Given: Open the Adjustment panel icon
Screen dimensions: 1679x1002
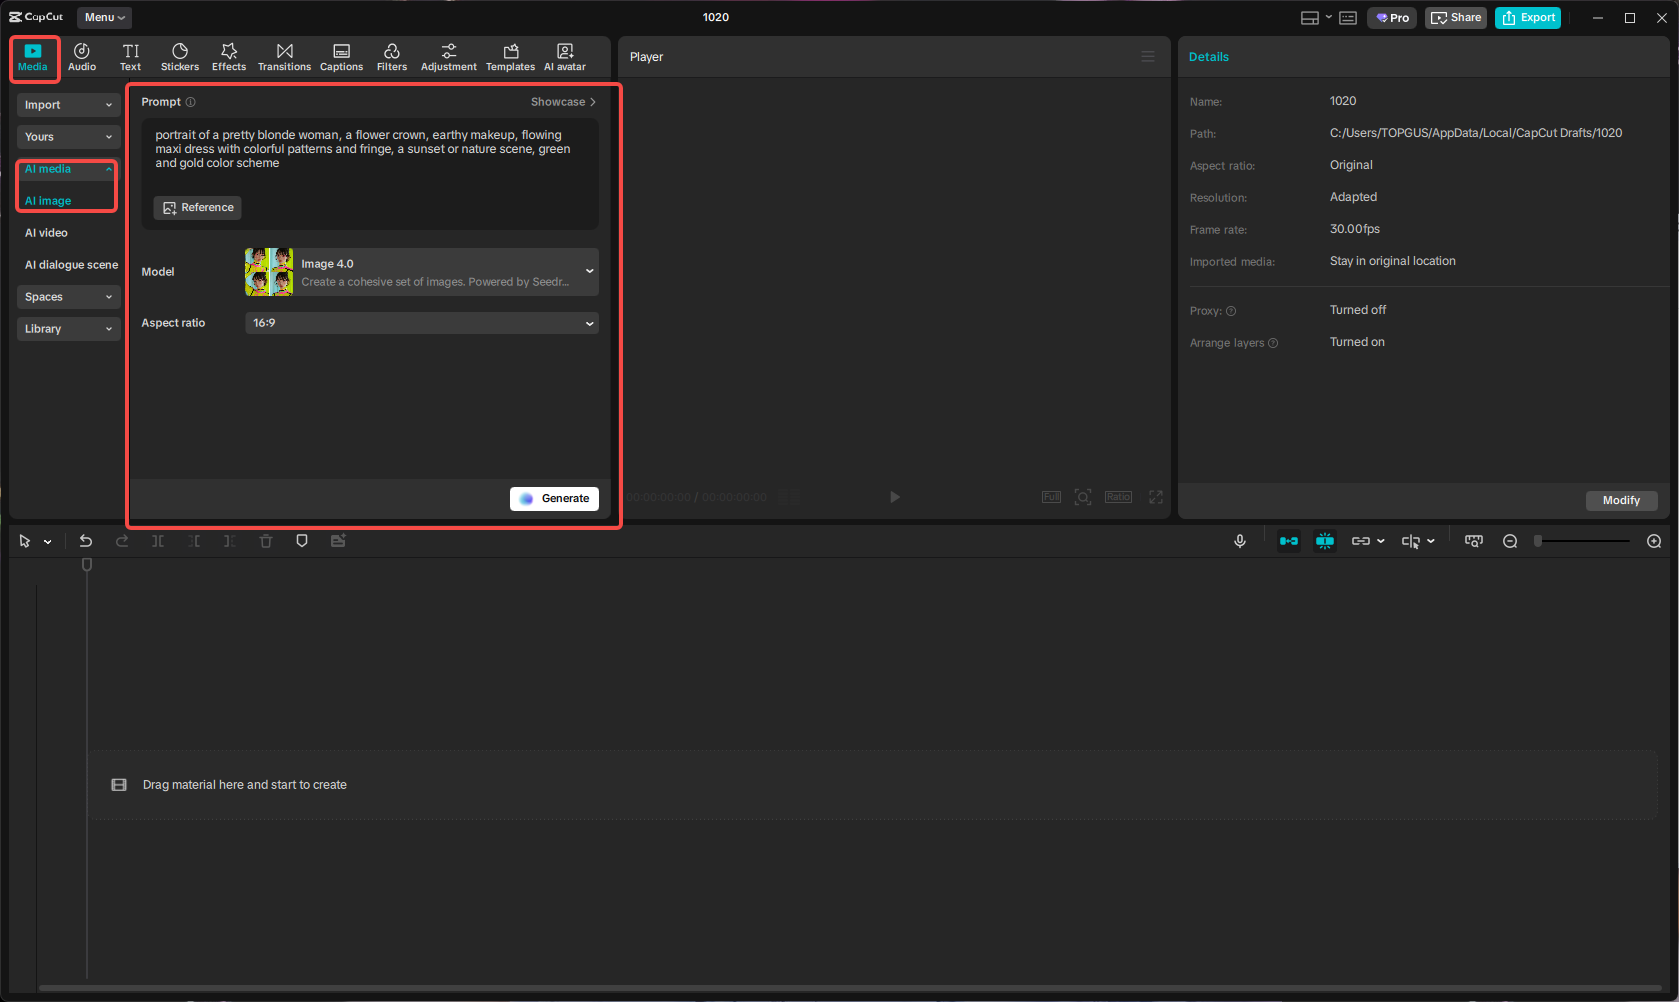Looking at the screenshot, I should (x=449, y=57).
